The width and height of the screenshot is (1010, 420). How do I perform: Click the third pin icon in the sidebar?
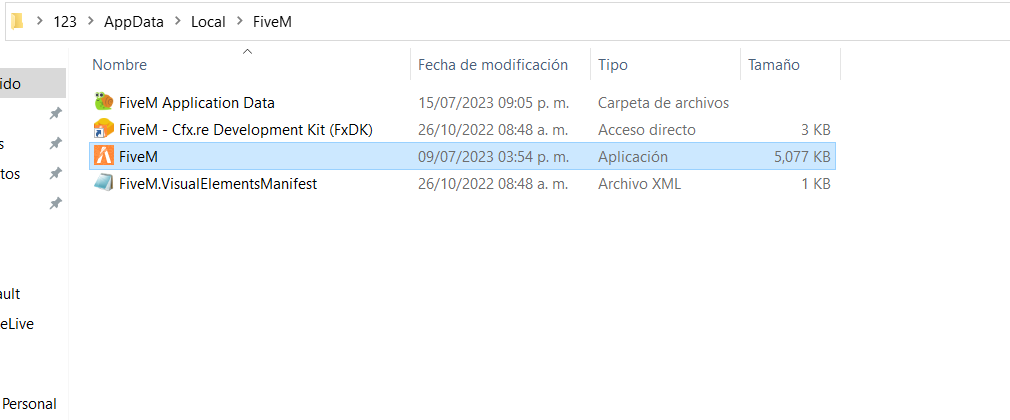click(x=56, y=174)
